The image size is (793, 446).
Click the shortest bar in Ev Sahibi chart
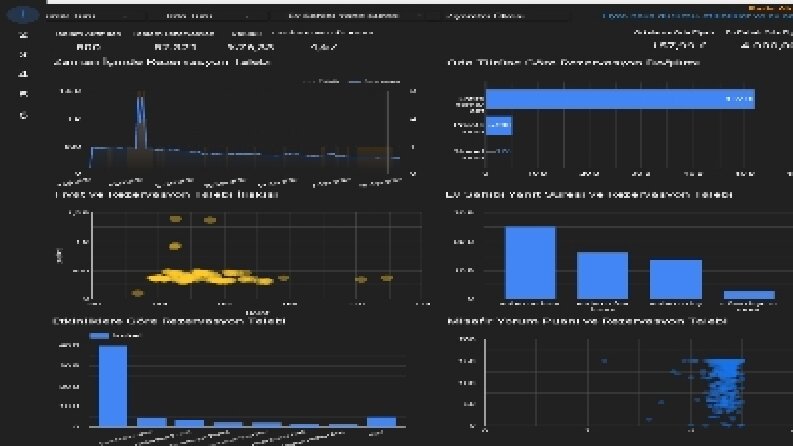click(x=749, y=295)
